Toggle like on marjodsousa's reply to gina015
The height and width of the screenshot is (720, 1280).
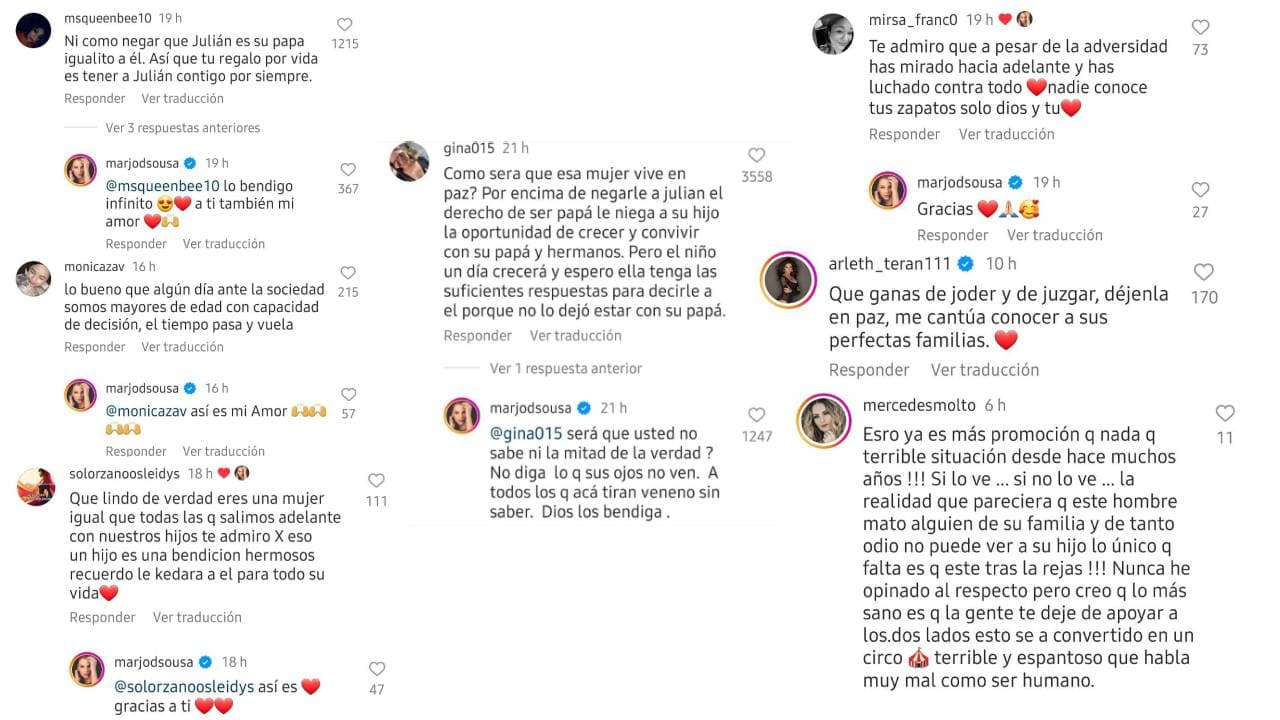tap(757, 416)
